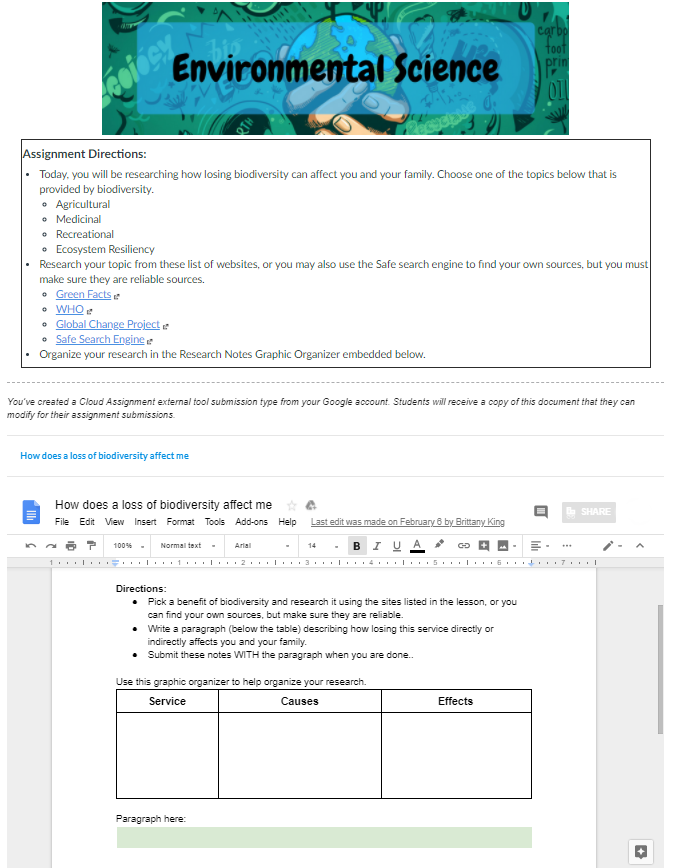Click the print icon

tap(70, 546)
